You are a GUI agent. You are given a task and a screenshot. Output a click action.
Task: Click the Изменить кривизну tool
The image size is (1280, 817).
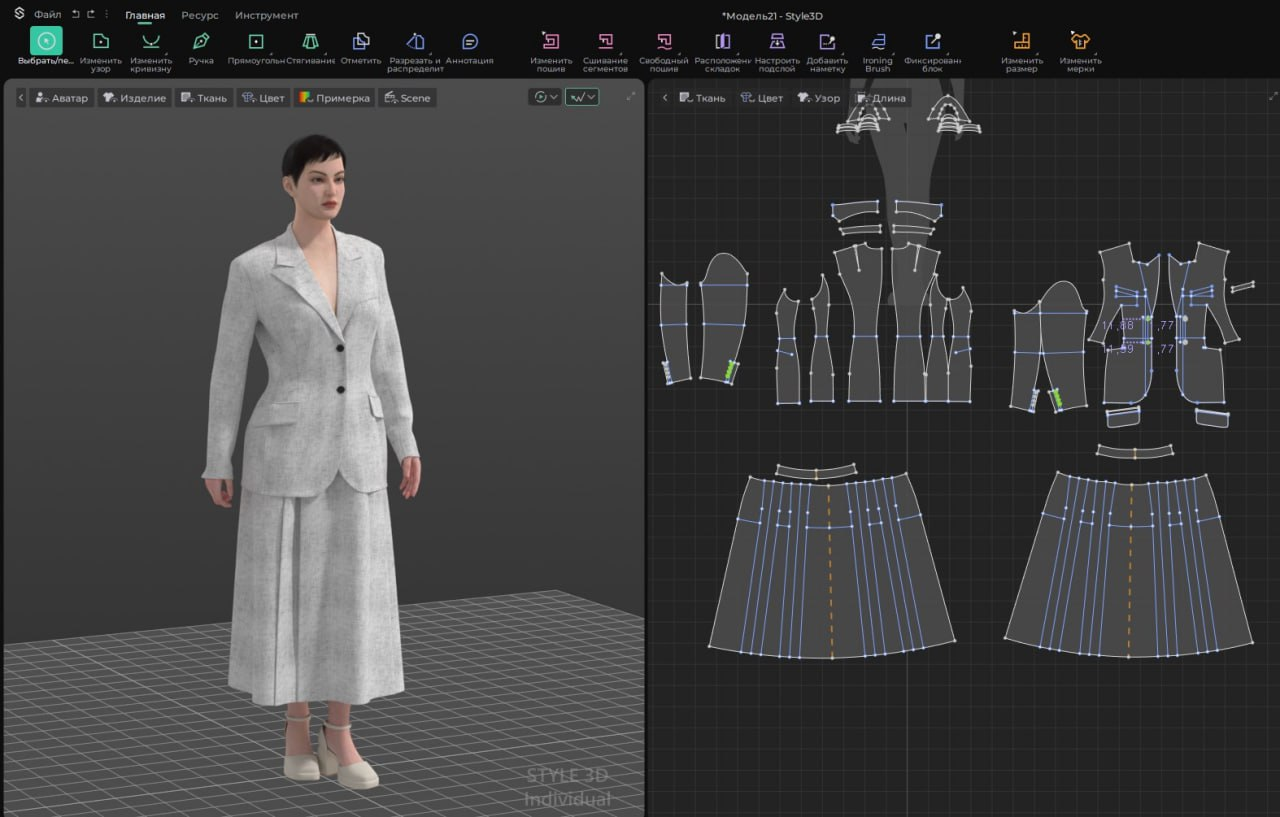pos(151,42)
